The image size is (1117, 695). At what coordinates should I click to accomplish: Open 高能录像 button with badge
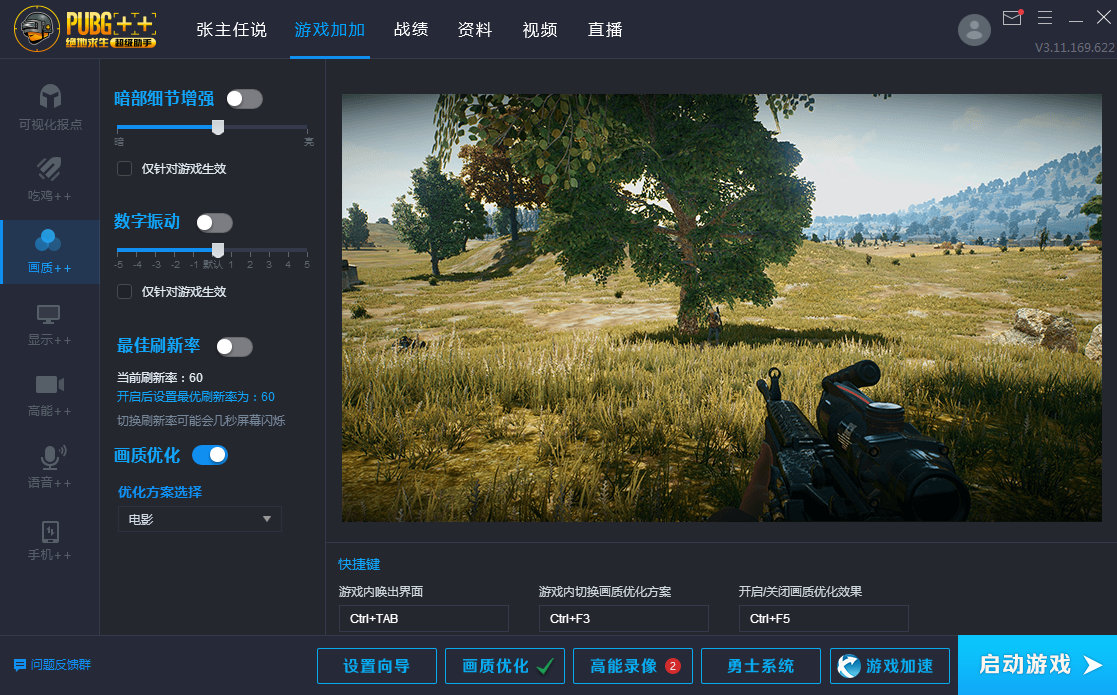633,666
